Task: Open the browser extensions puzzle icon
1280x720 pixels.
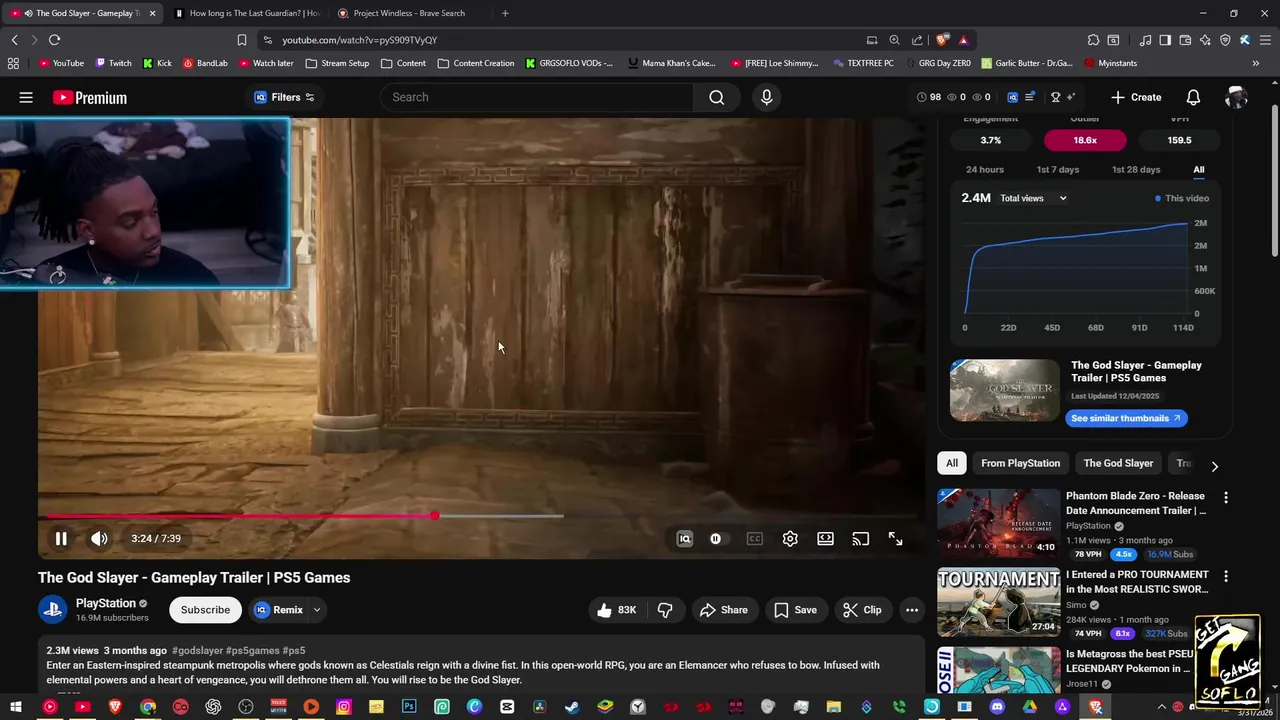Action: [x=1093, y=40]
